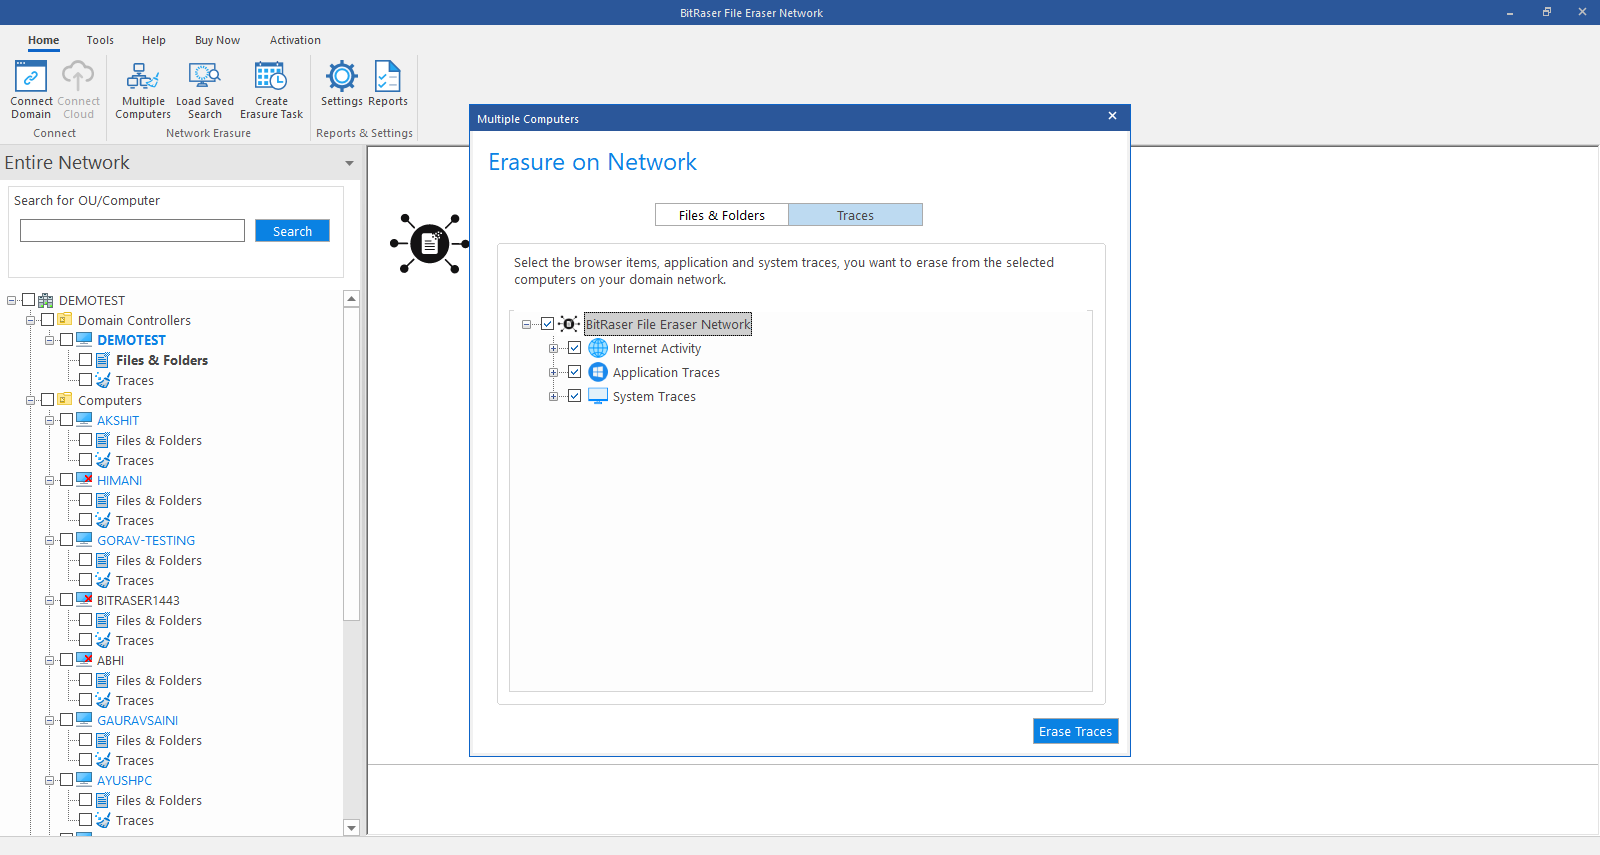Select the GAURAVSAINI computer name
The image size is (1600, 855).
pyautogui.click(x=137, y=720)
